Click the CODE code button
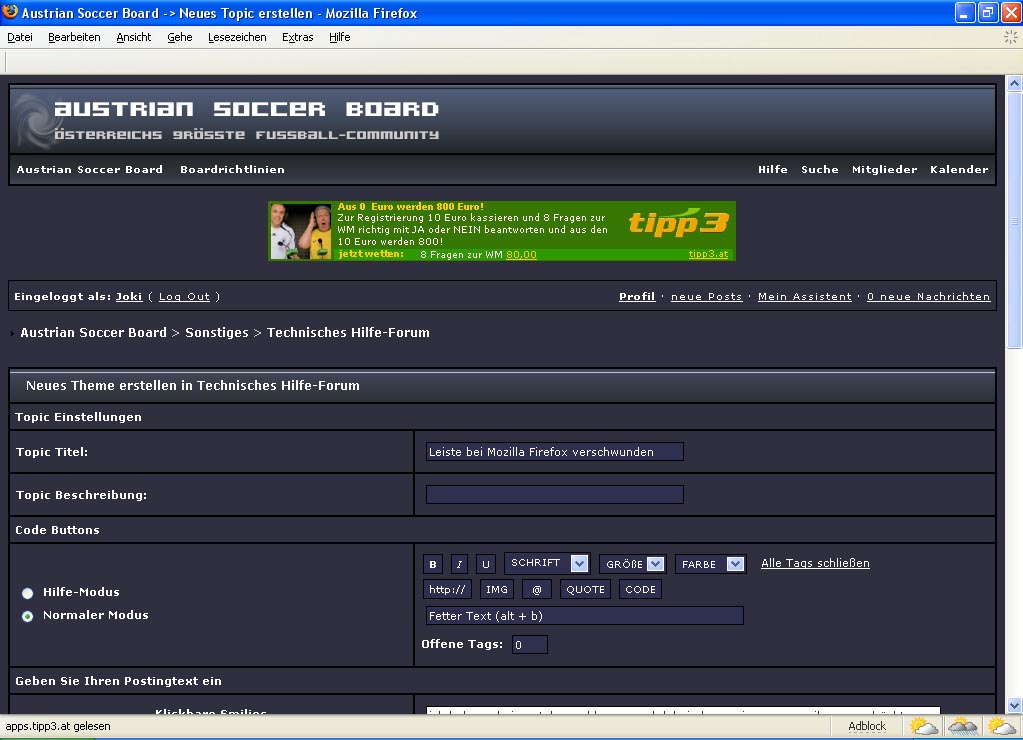This screenshot has width=1023, height=740. click(641, 589)
